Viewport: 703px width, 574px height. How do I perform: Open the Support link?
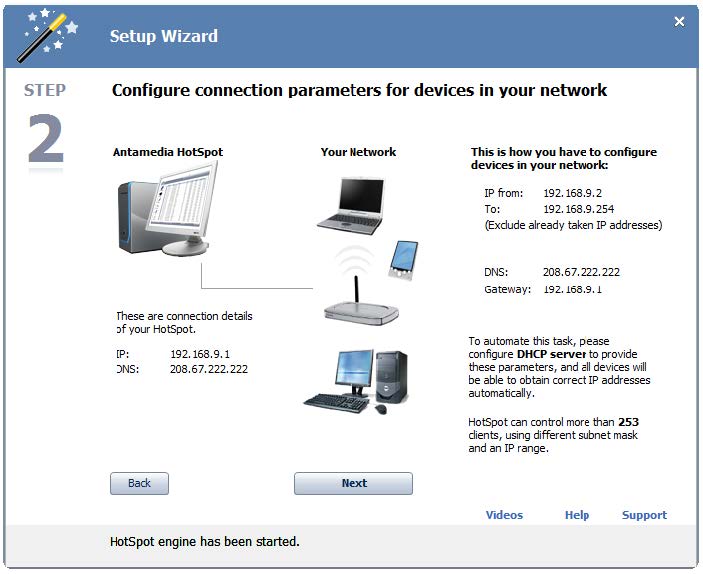(x=644, y=515)
